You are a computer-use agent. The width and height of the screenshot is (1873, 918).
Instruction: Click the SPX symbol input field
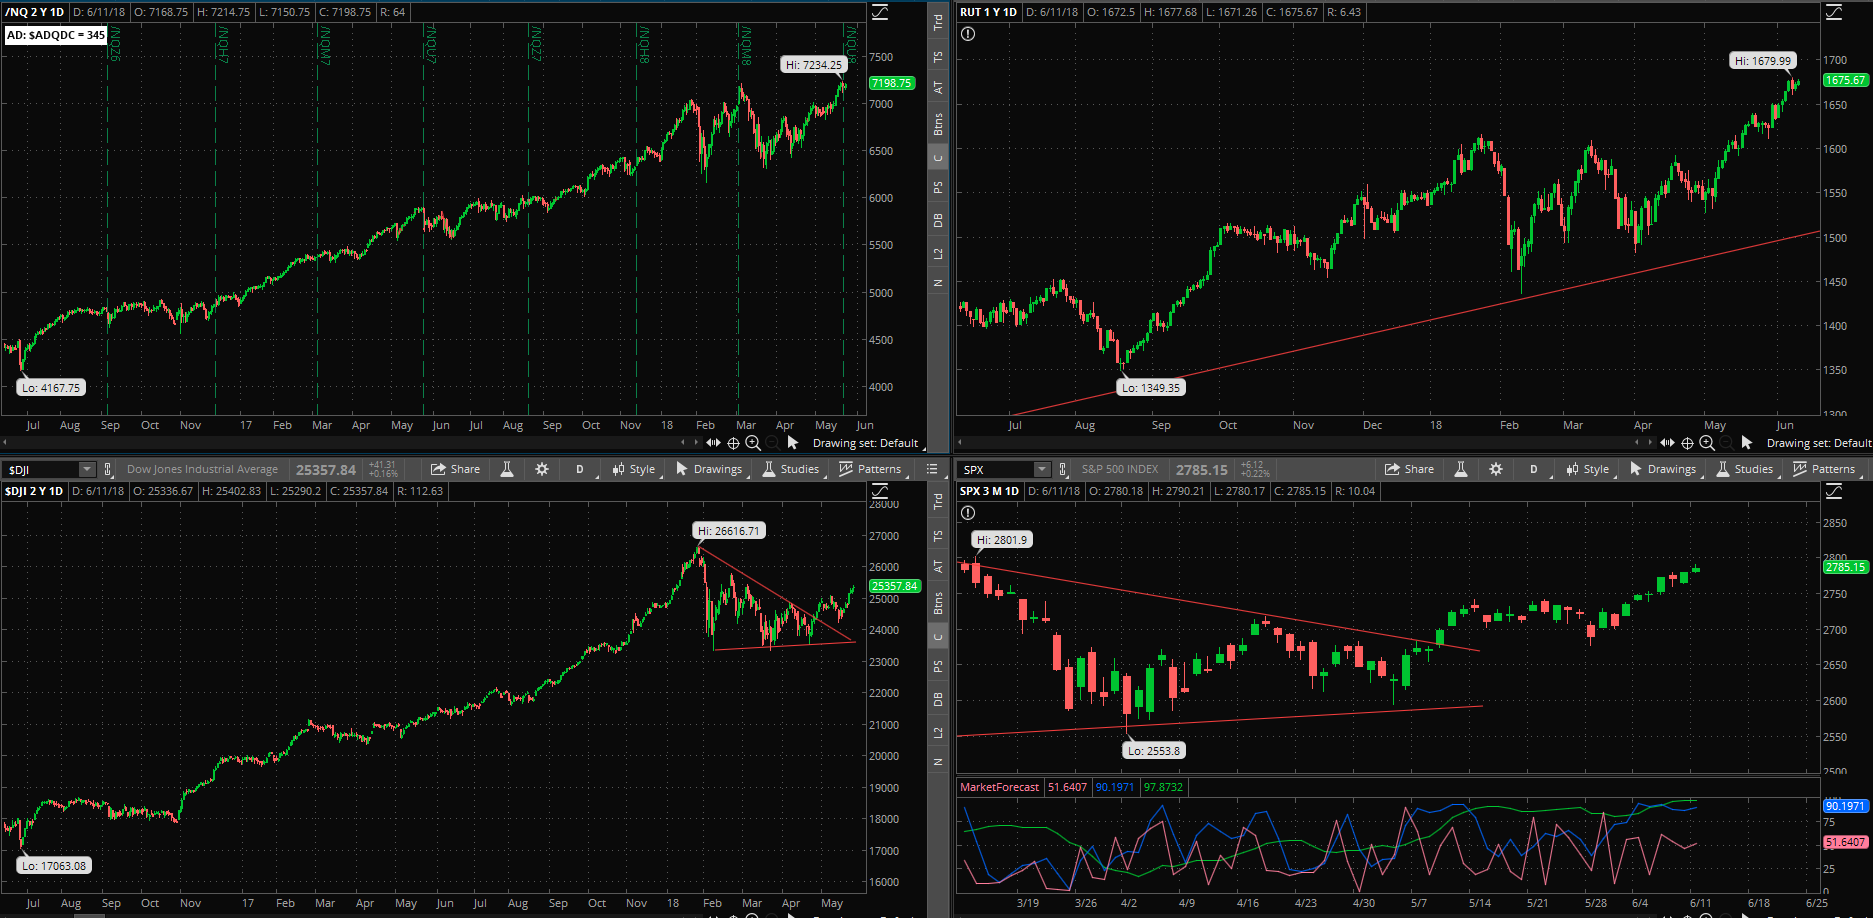tap(995, 469)
